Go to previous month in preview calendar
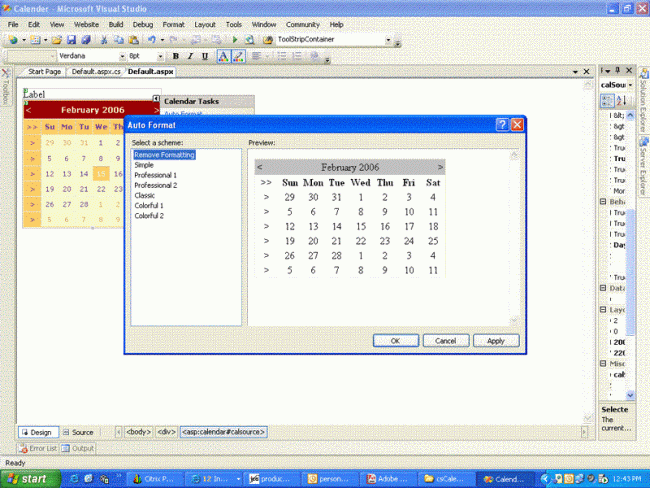This screenshot has height=488, width=650. pyautogui.click(x=260, y=167)
